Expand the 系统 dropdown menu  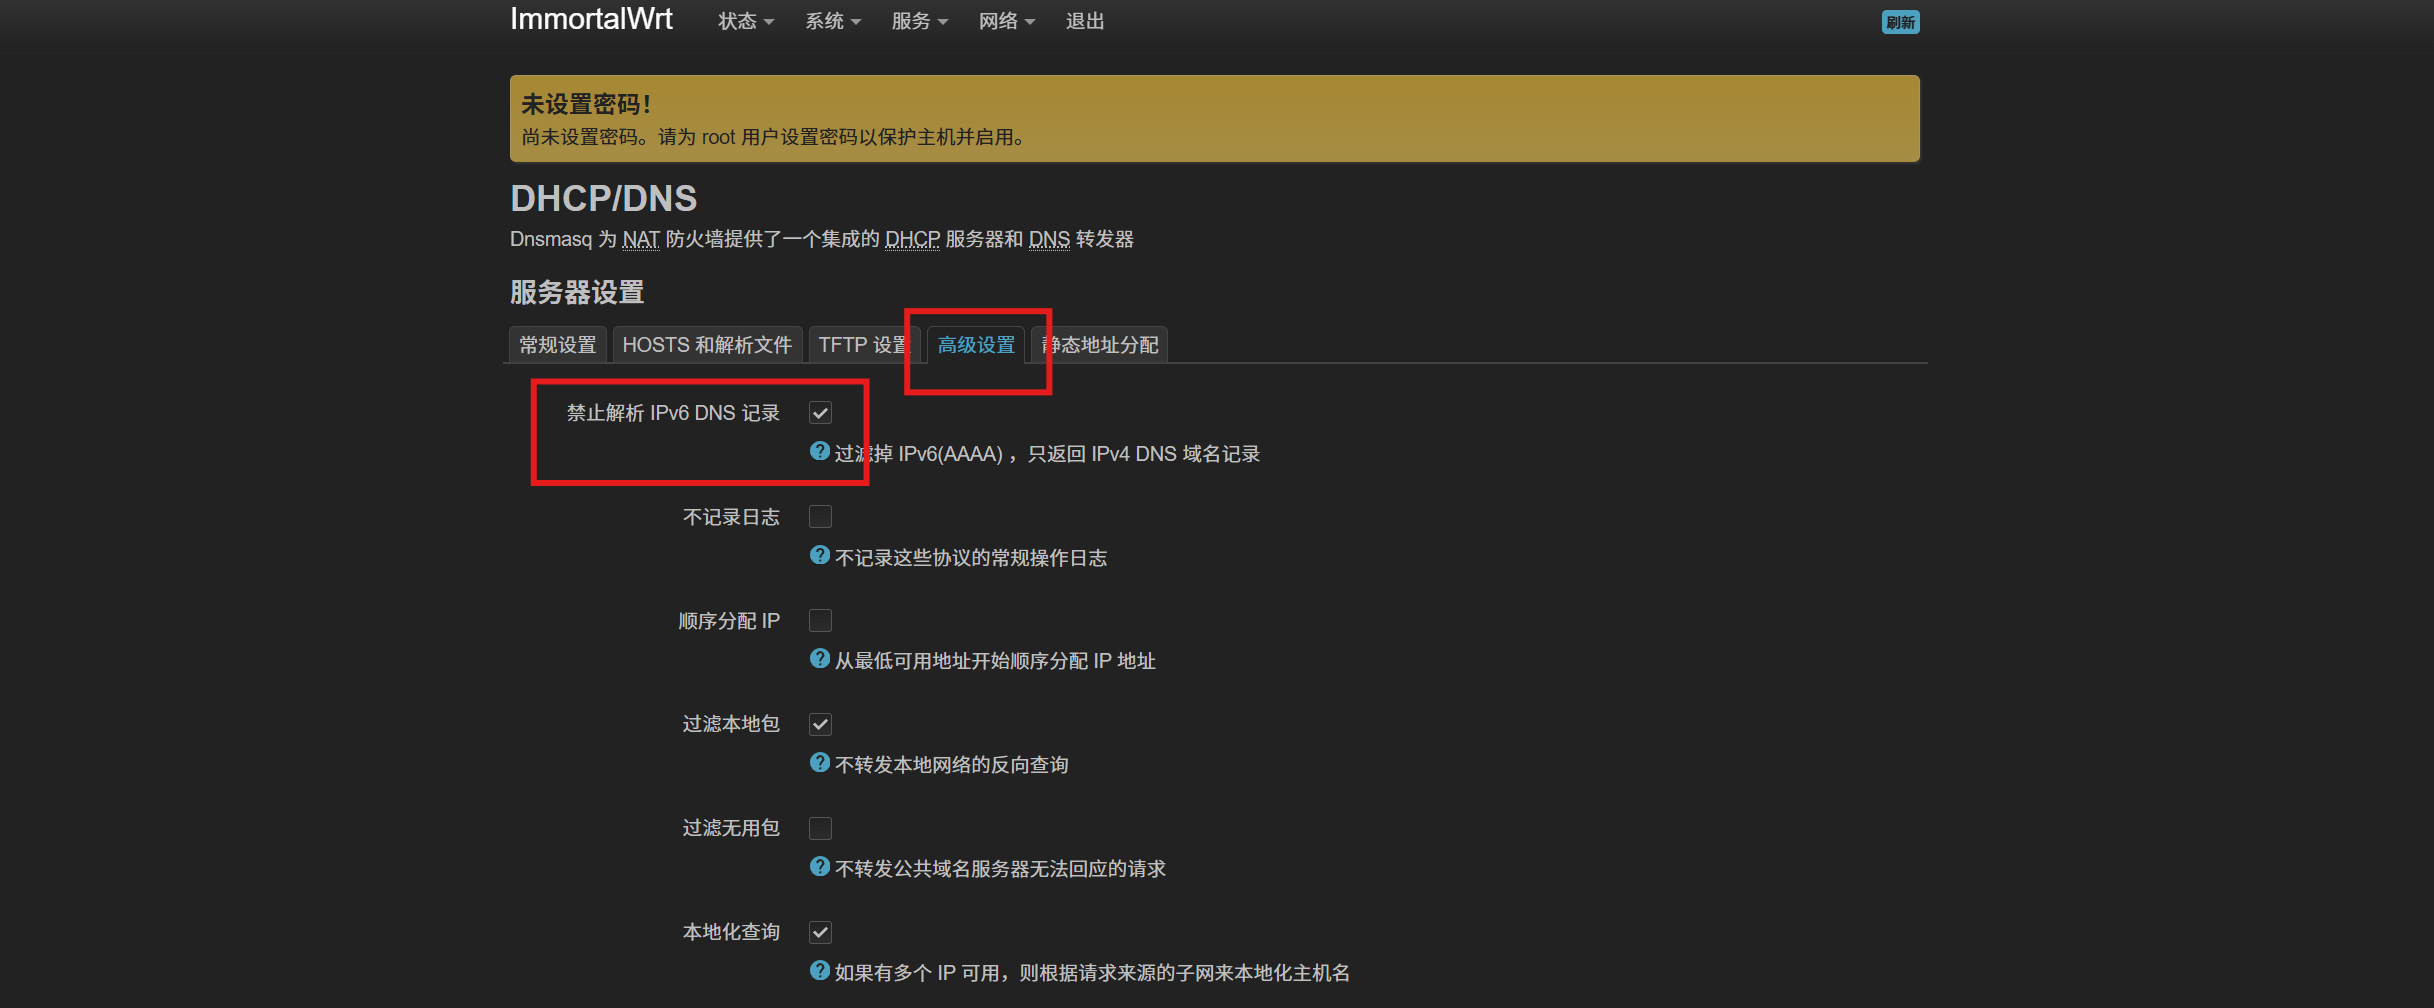(832, 21)
